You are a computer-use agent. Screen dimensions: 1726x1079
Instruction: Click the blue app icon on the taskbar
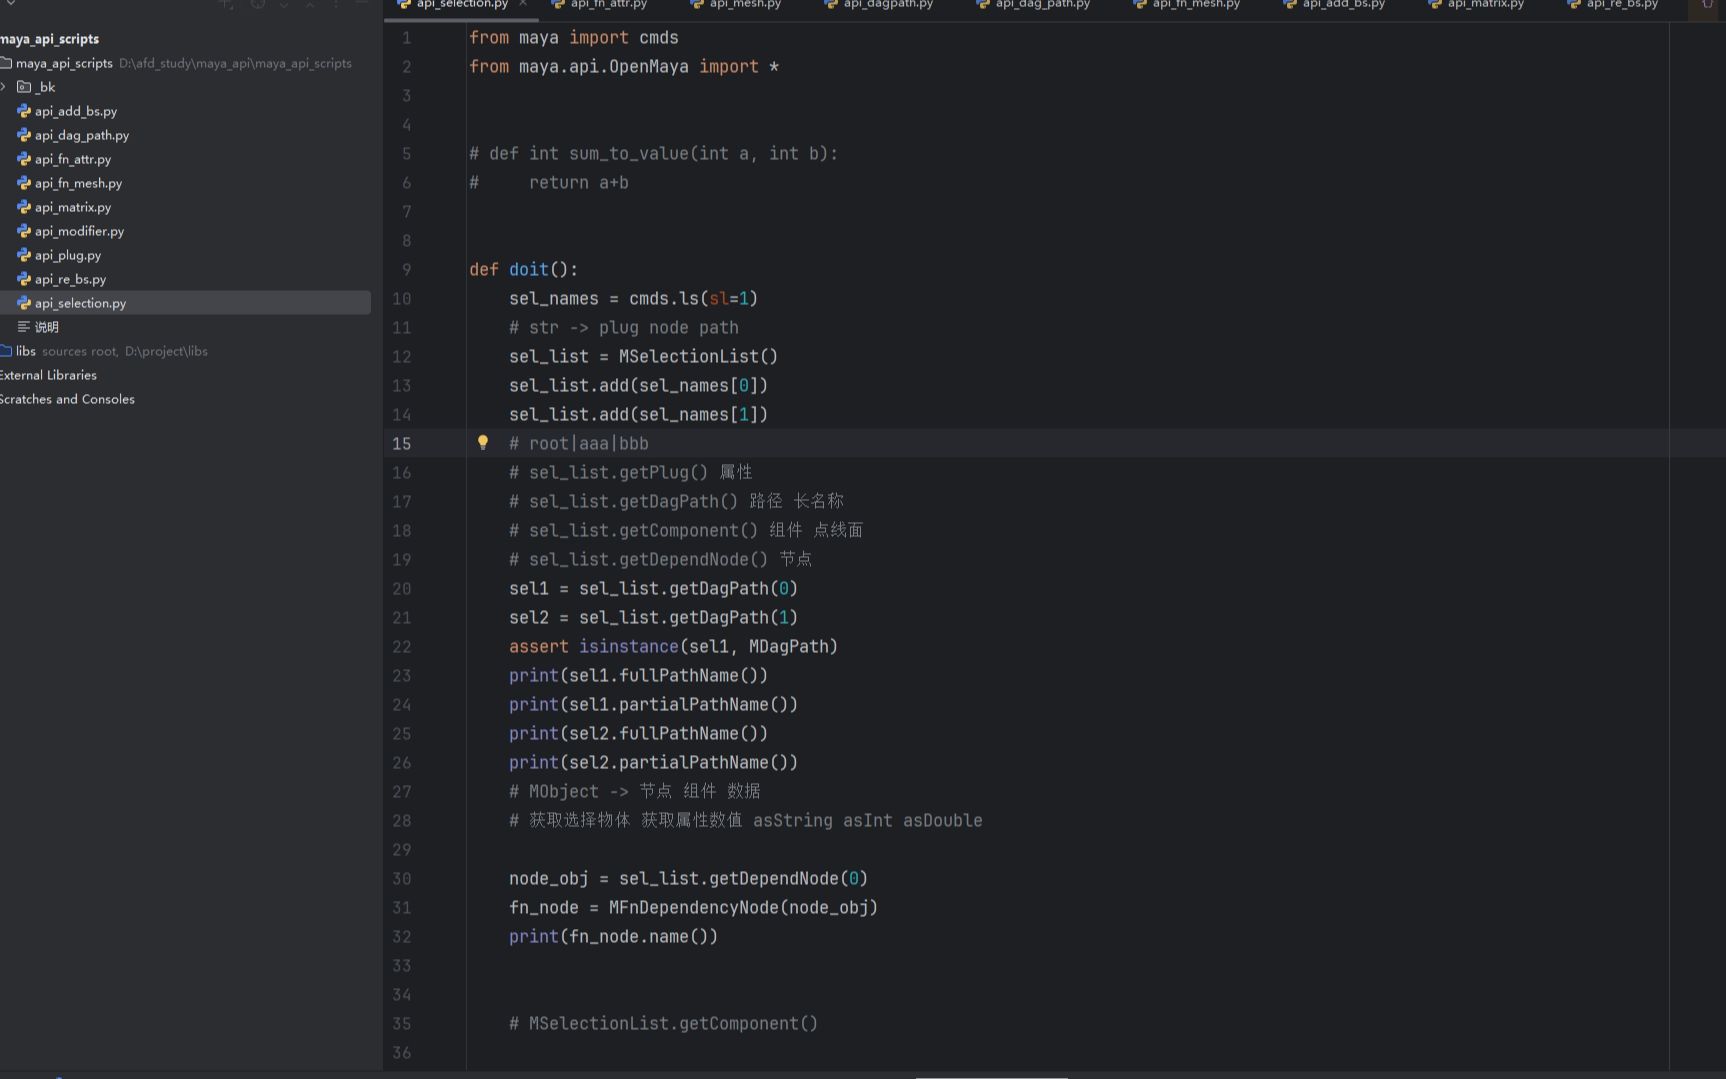point(59,1076)
